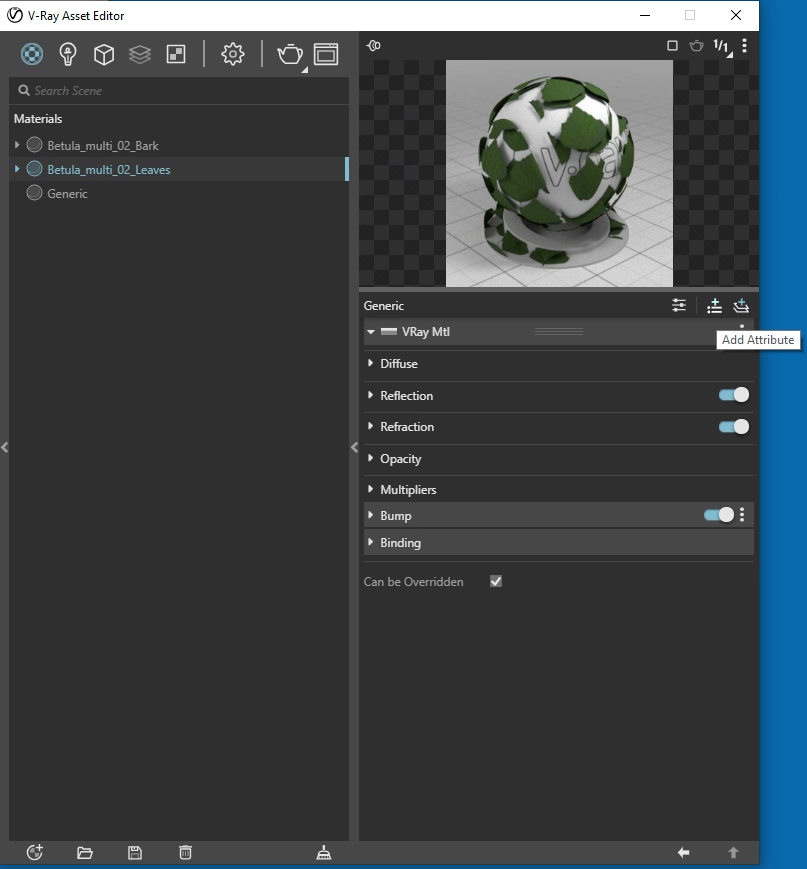Open the Materials category sphere icon
Screen dimensions: 807x869
click(x=32, y=54)
